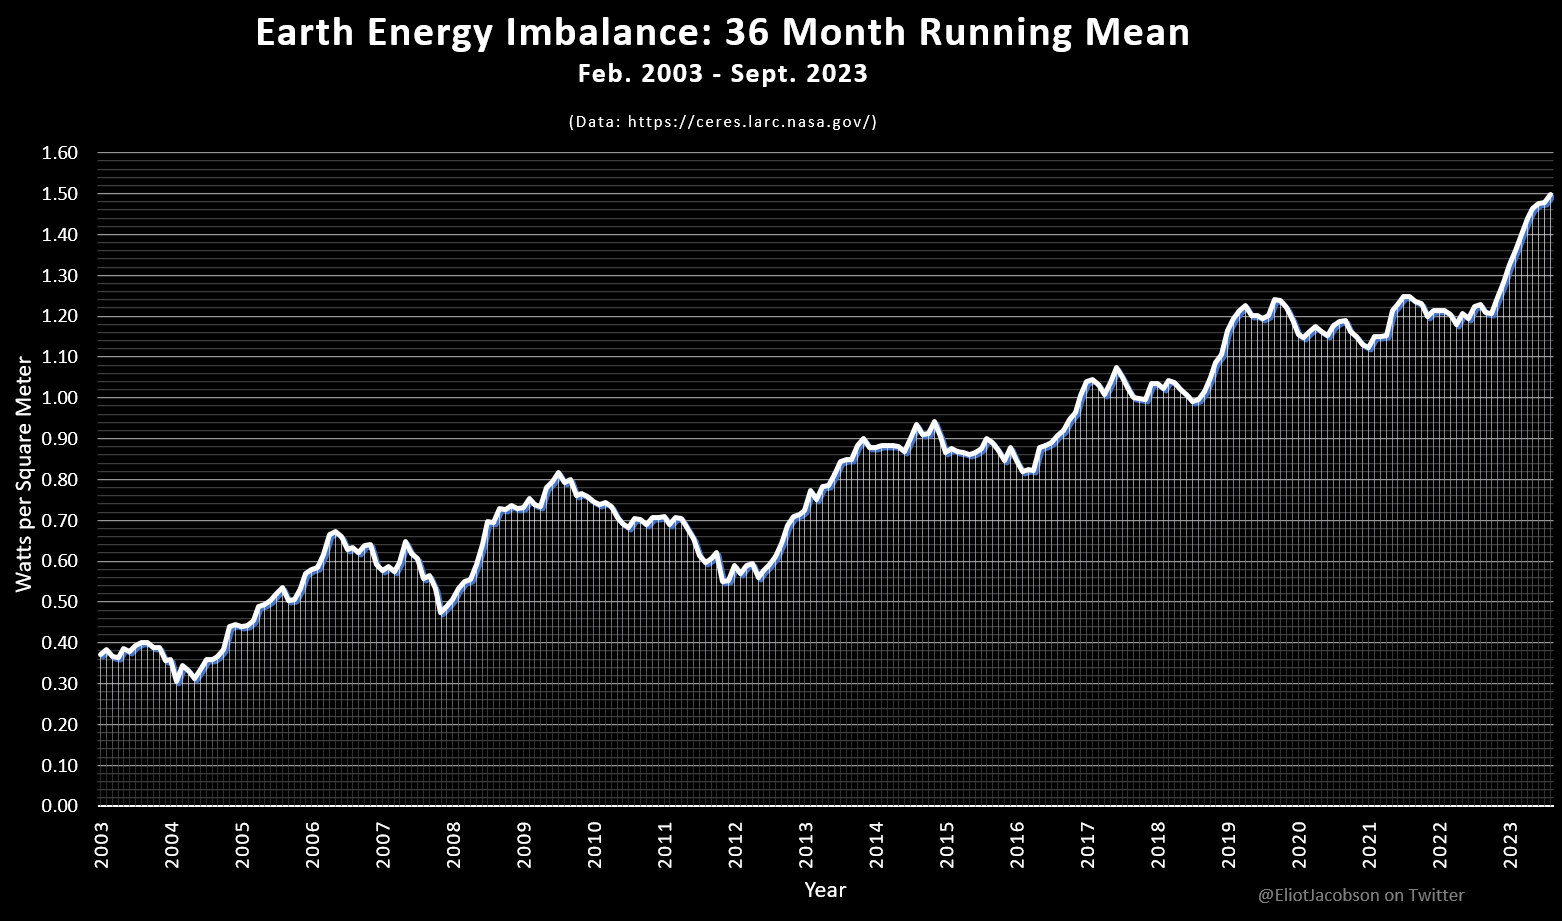Click the 0.00 y-axis tick label

coord(59,806)
